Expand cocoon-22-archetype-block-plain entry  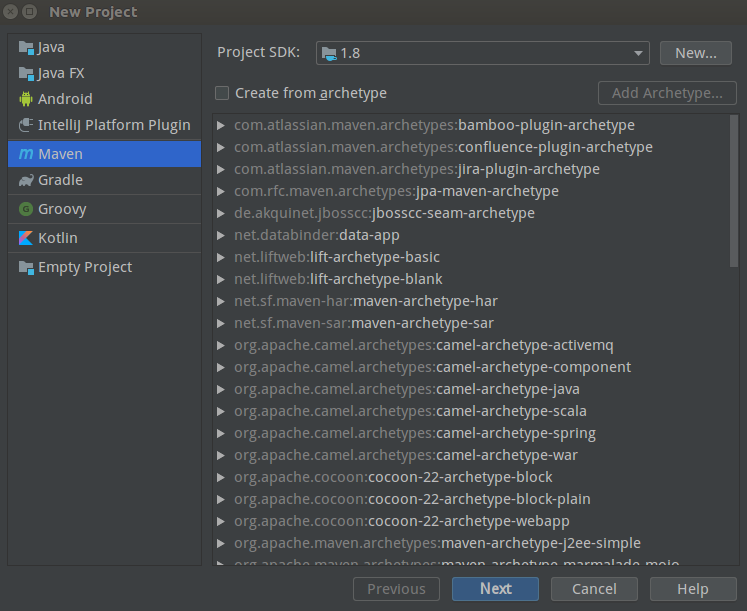tap(221, 499)
